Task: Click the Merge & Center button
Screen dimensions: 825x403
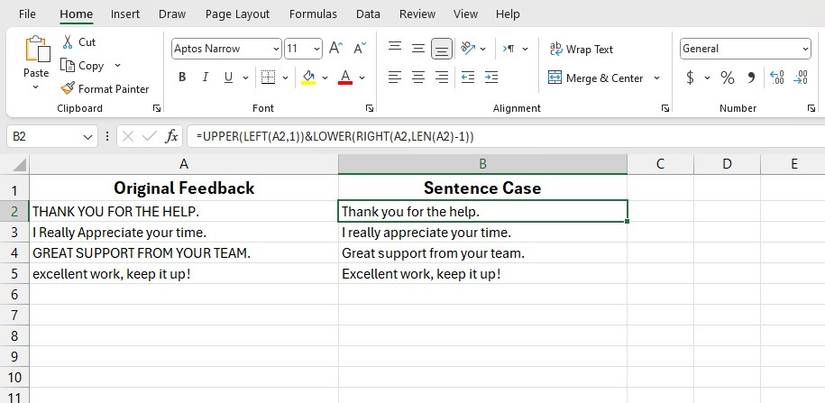Action: (x=596, y=78)
